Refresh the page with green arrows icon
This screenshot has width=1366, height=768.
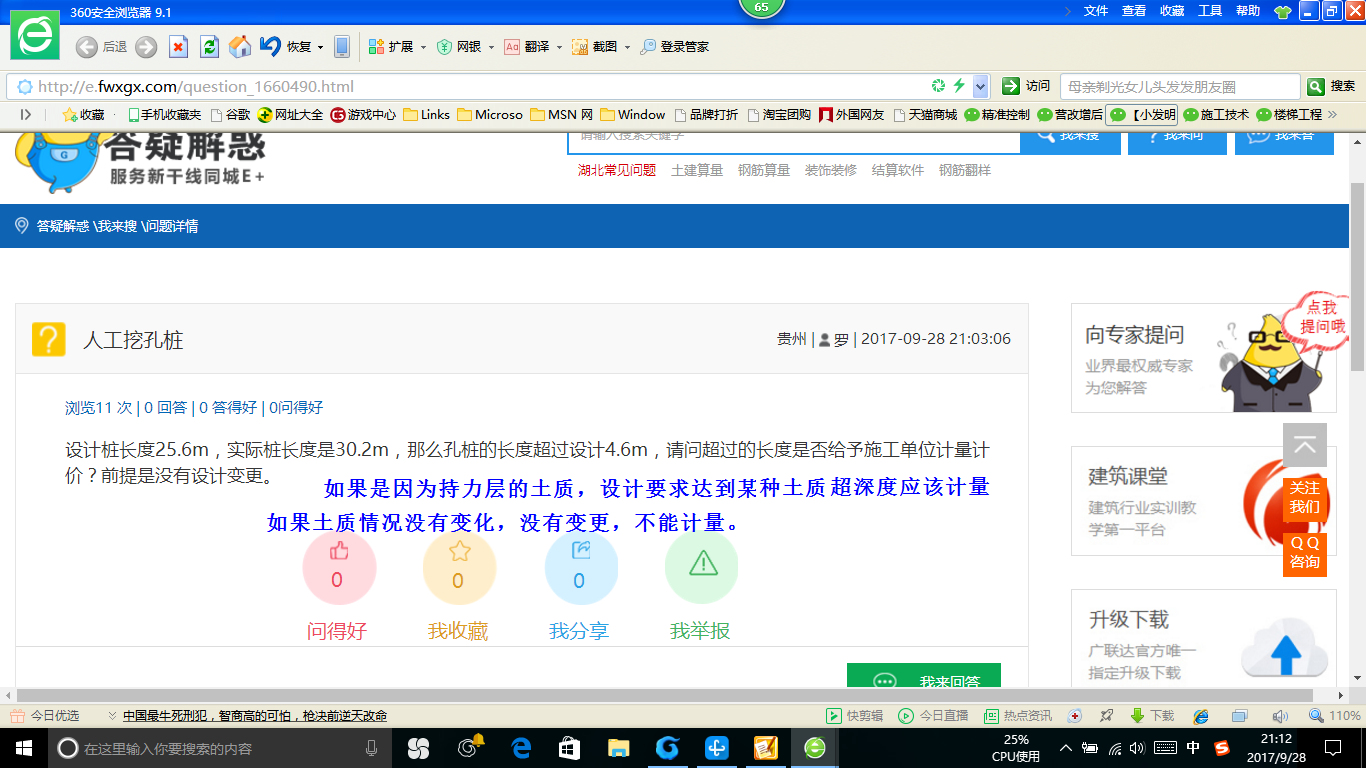point(209,47)
